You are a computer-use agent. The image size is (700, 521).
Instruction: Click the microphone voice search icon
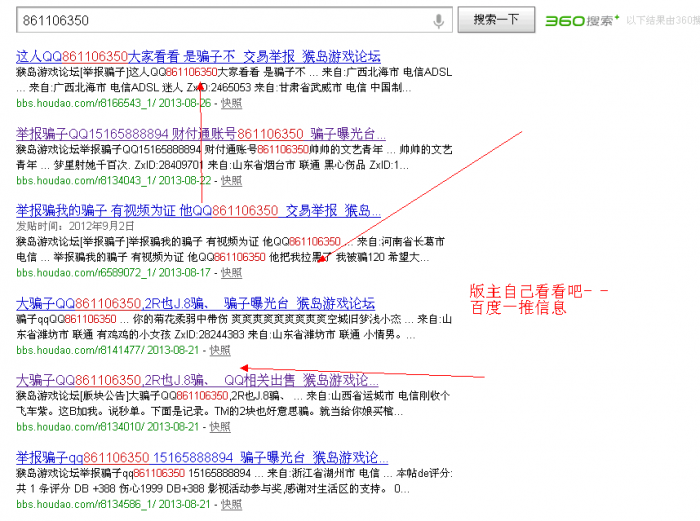pos(438,21)
